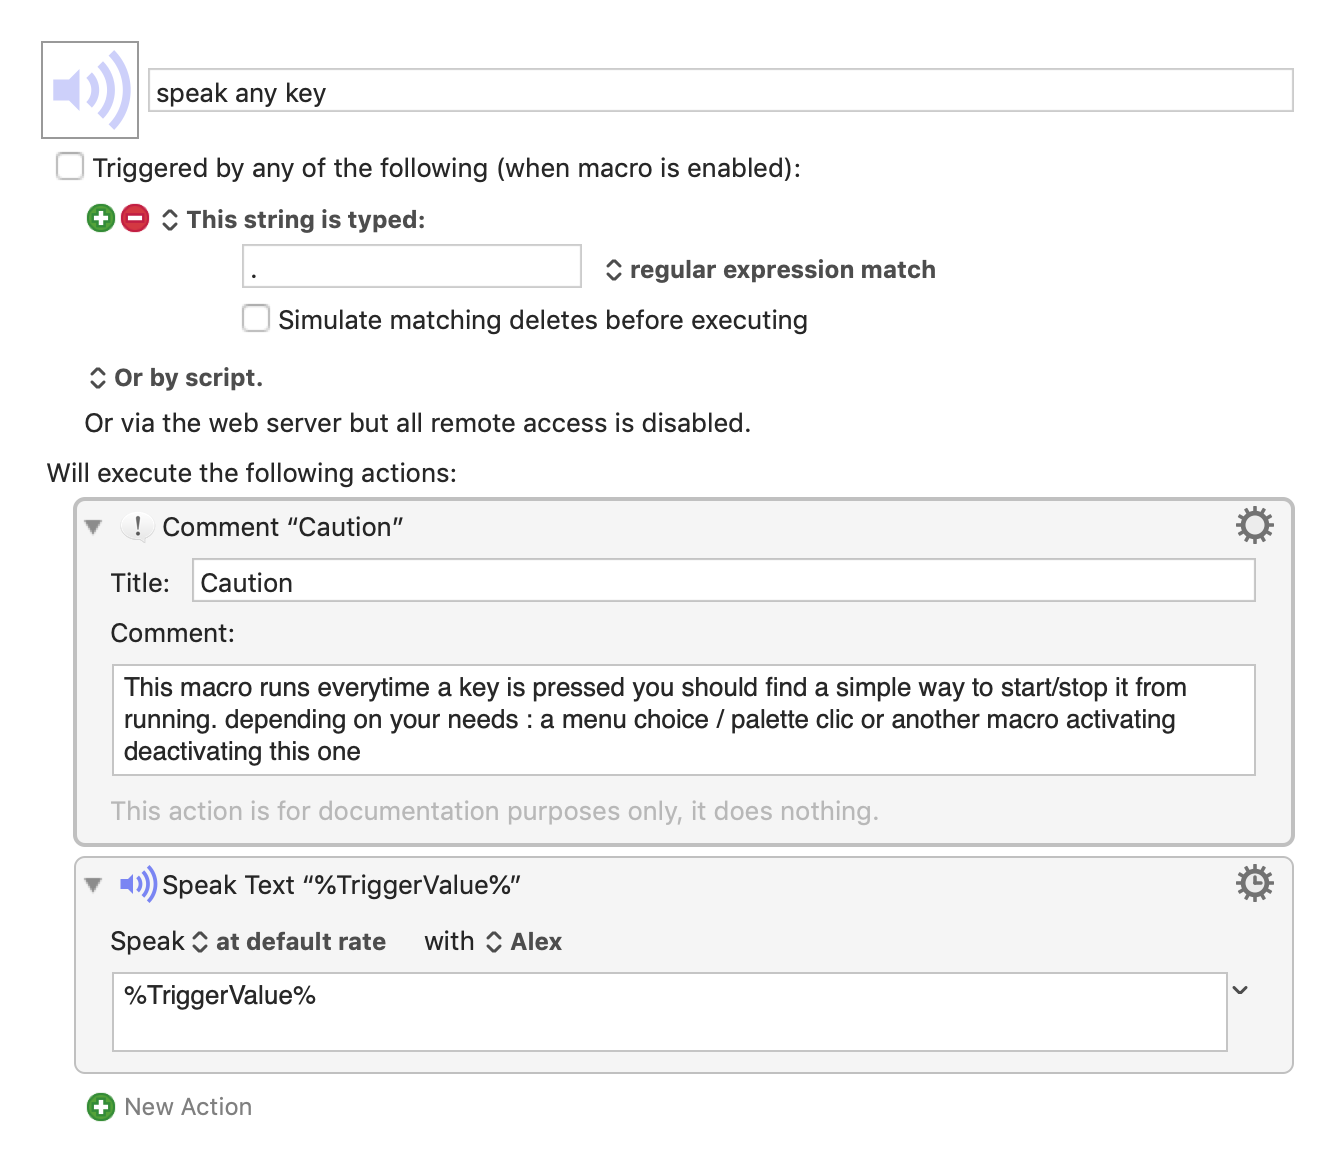The image size is (1336, 1162).
Task: Click green New Action plus icon
Action: point(101,1107)
